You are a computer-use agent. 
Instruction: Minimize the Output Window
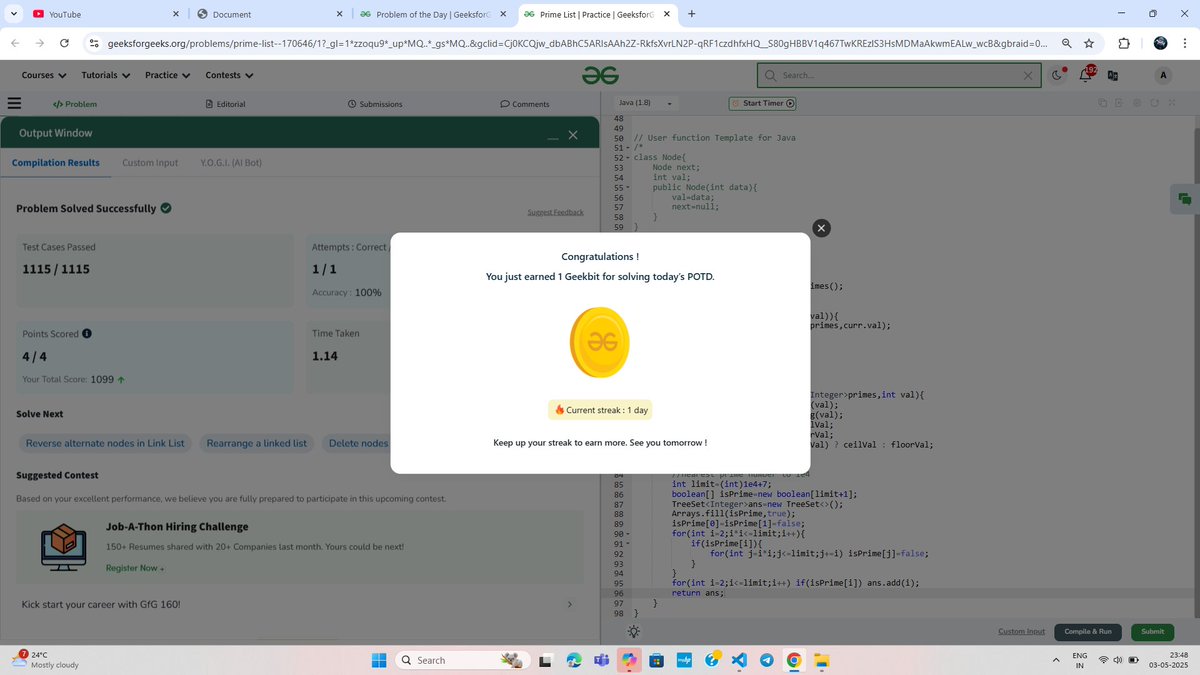(x=551, y=138)
